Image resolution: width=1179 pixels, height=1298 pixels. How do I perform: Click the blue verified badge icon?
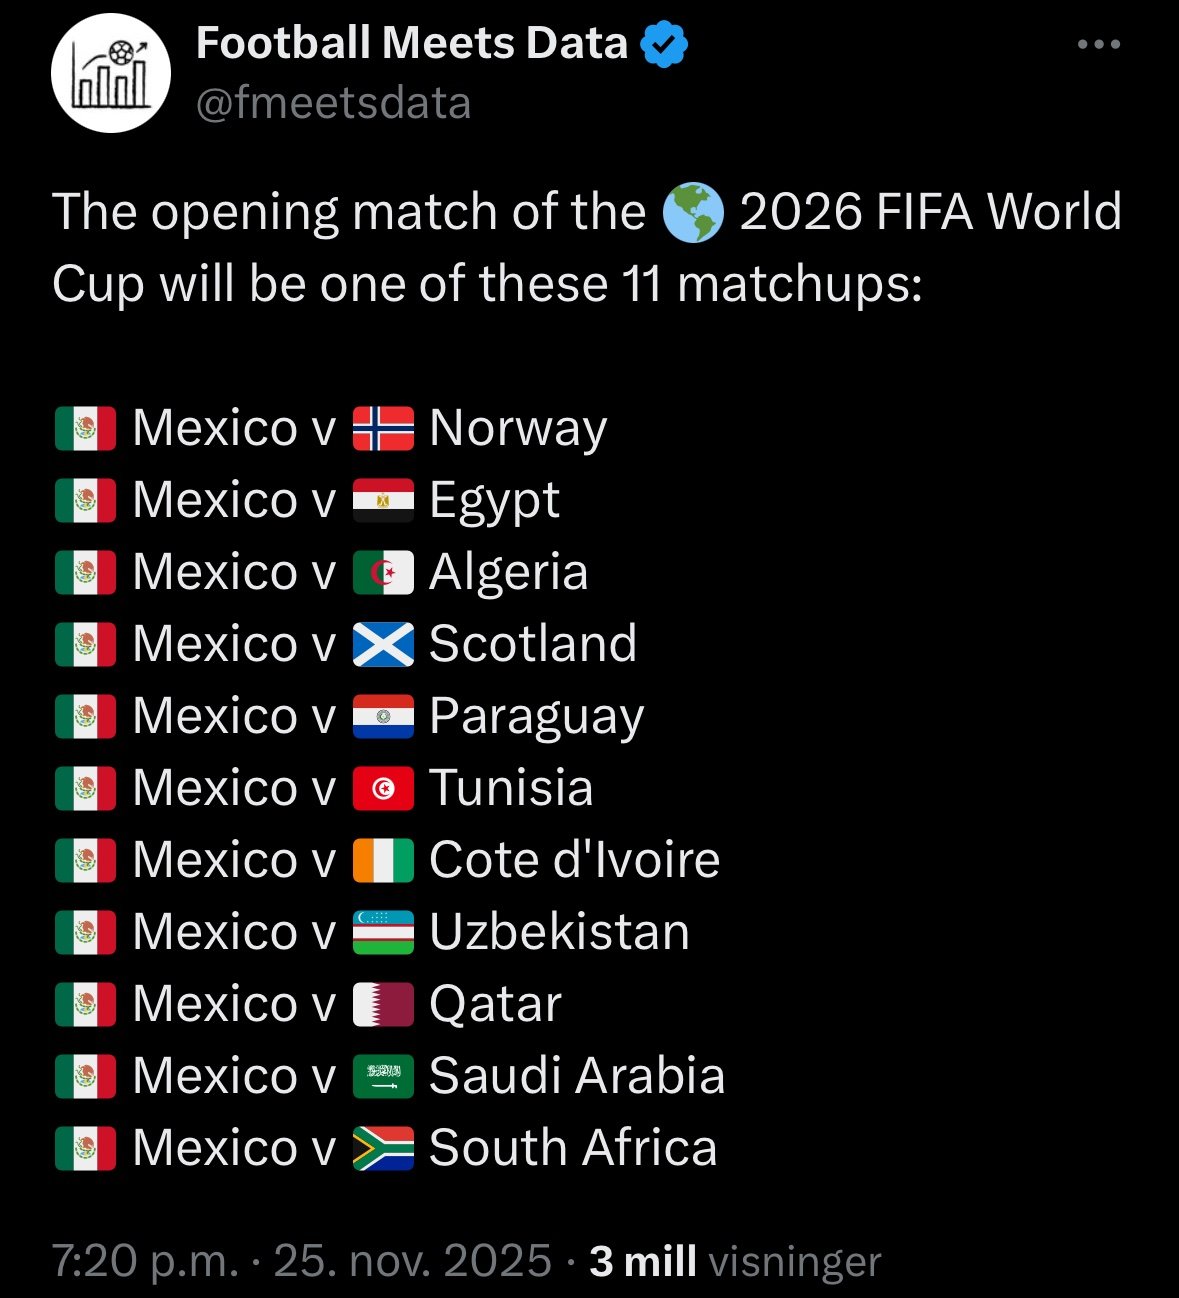point(664,44)
